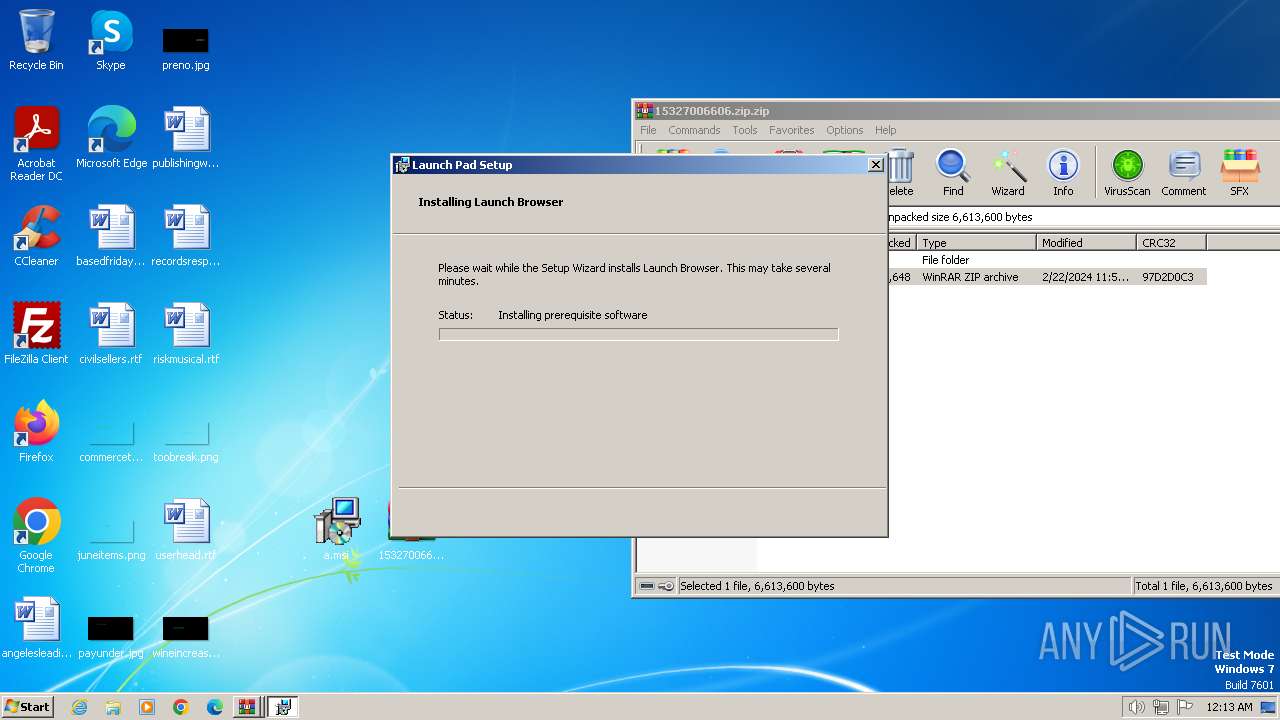
Task: Close the Launch Pad Setup dialog
Action: click(x=875, y=165)
